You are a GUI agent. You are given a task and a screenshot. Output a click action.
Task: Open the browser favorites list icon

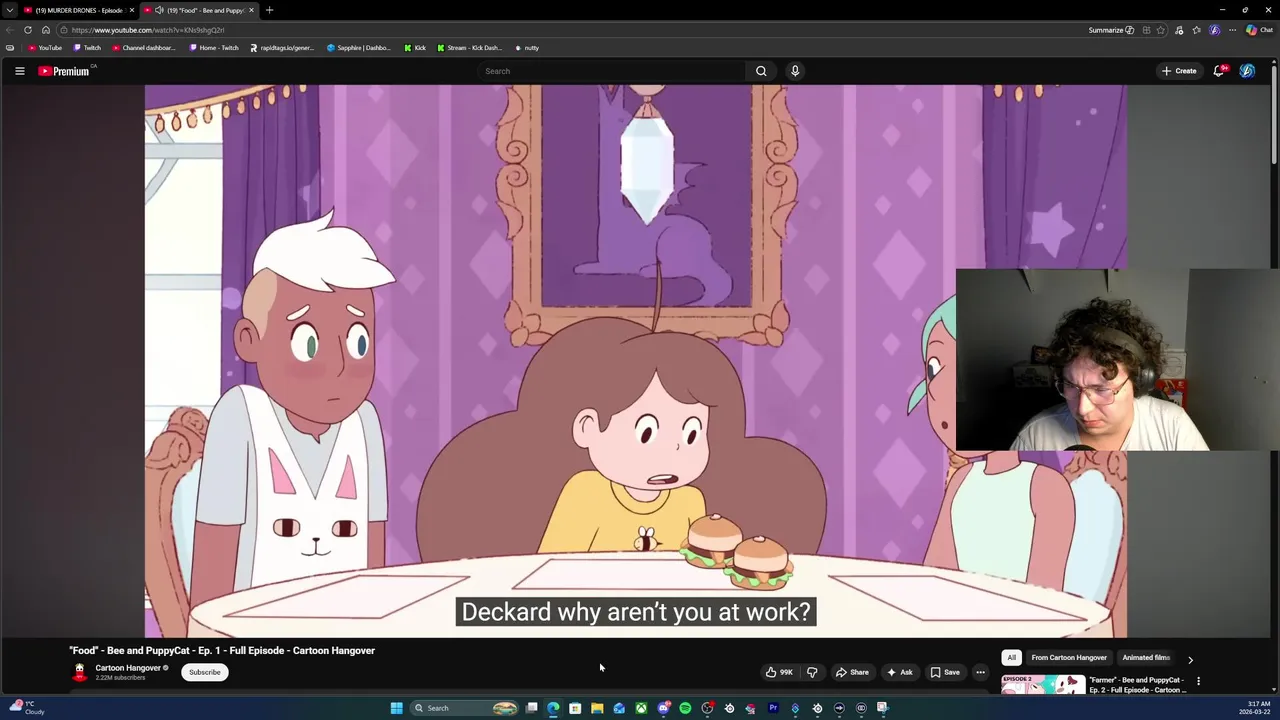point(1197,30)
